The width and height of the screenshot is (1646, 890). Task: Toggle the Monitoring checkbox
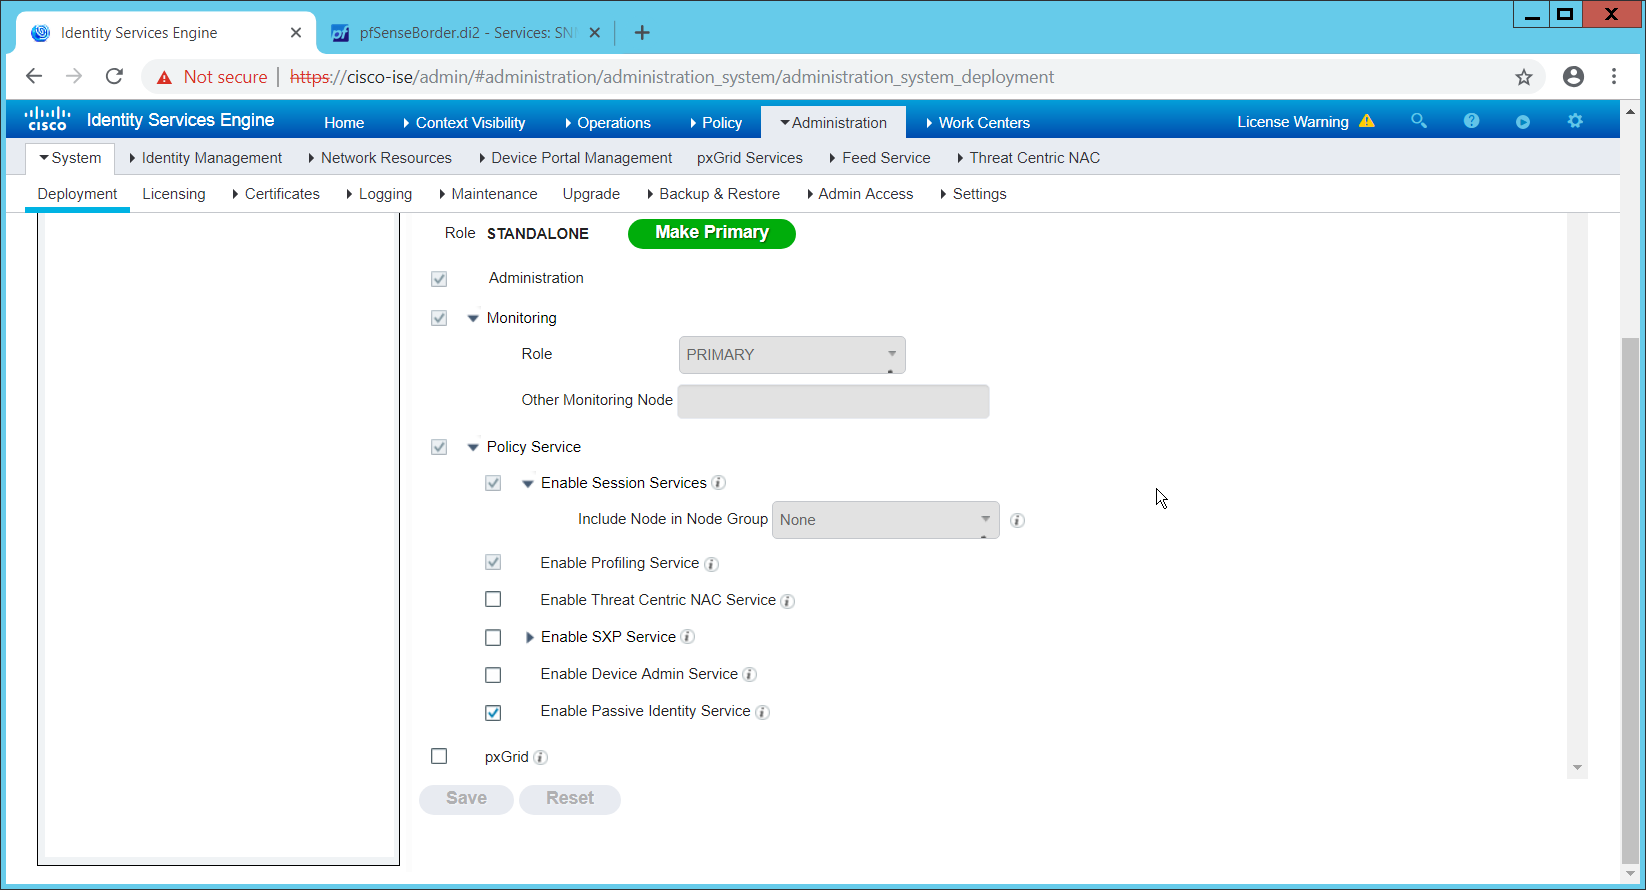439,318
